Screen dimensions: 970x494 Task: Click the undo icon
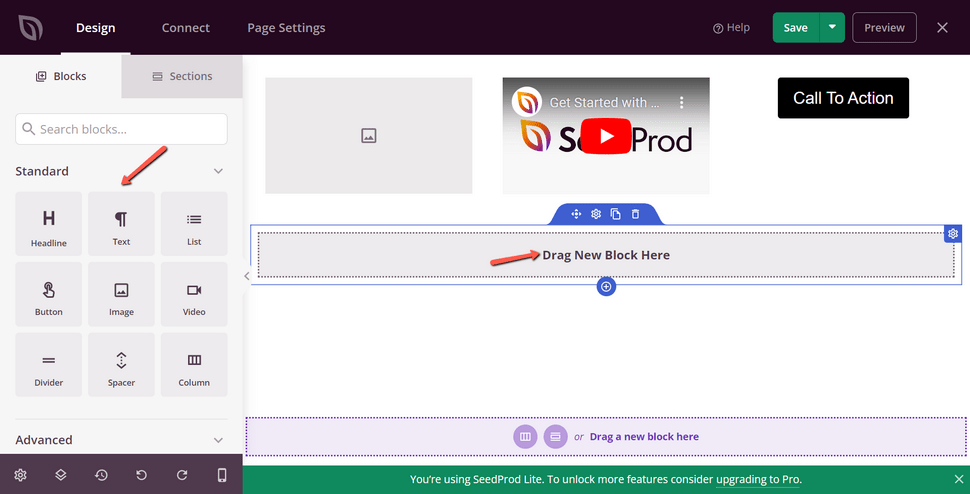[141, 475]
